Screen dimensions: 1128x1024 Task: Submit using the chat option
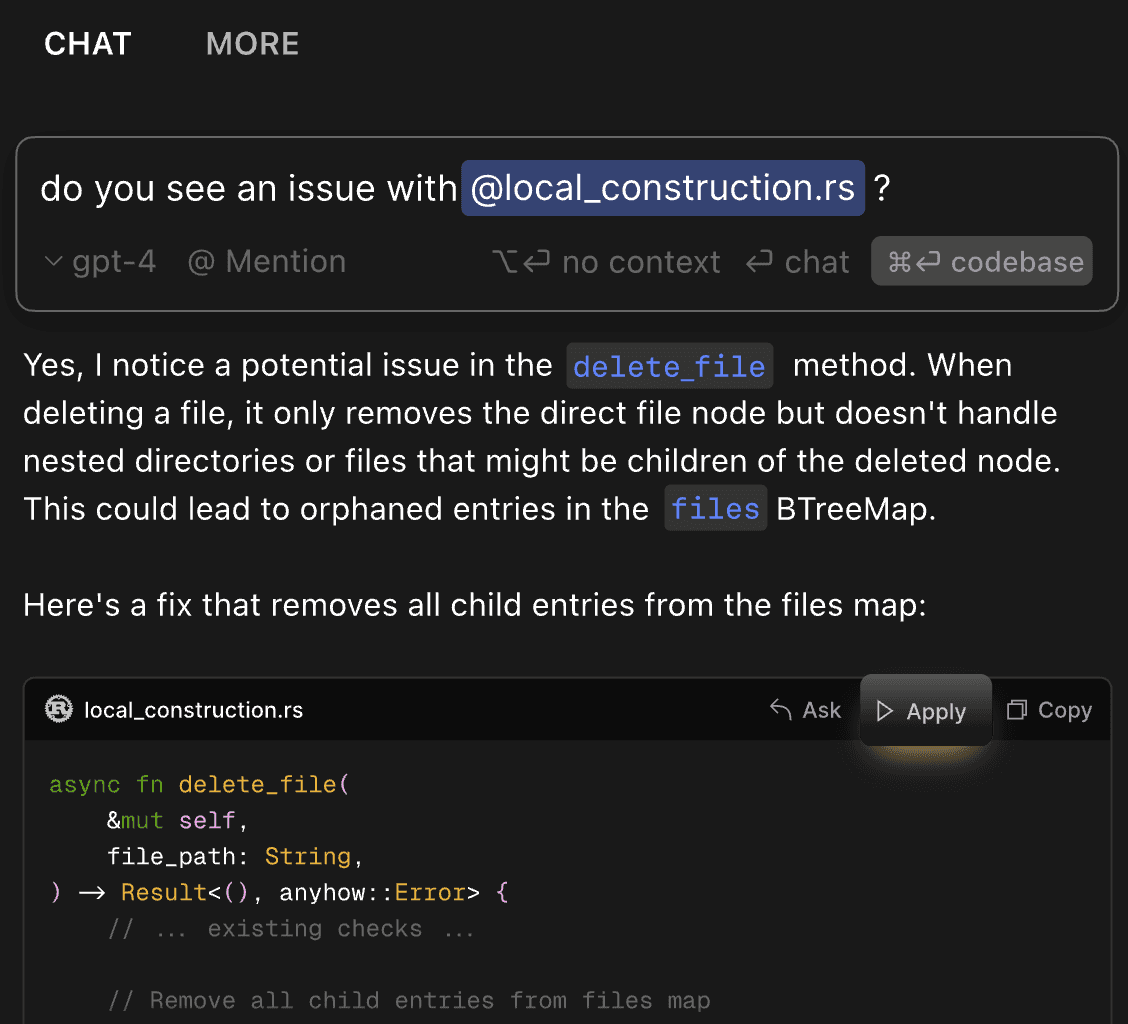797,262
